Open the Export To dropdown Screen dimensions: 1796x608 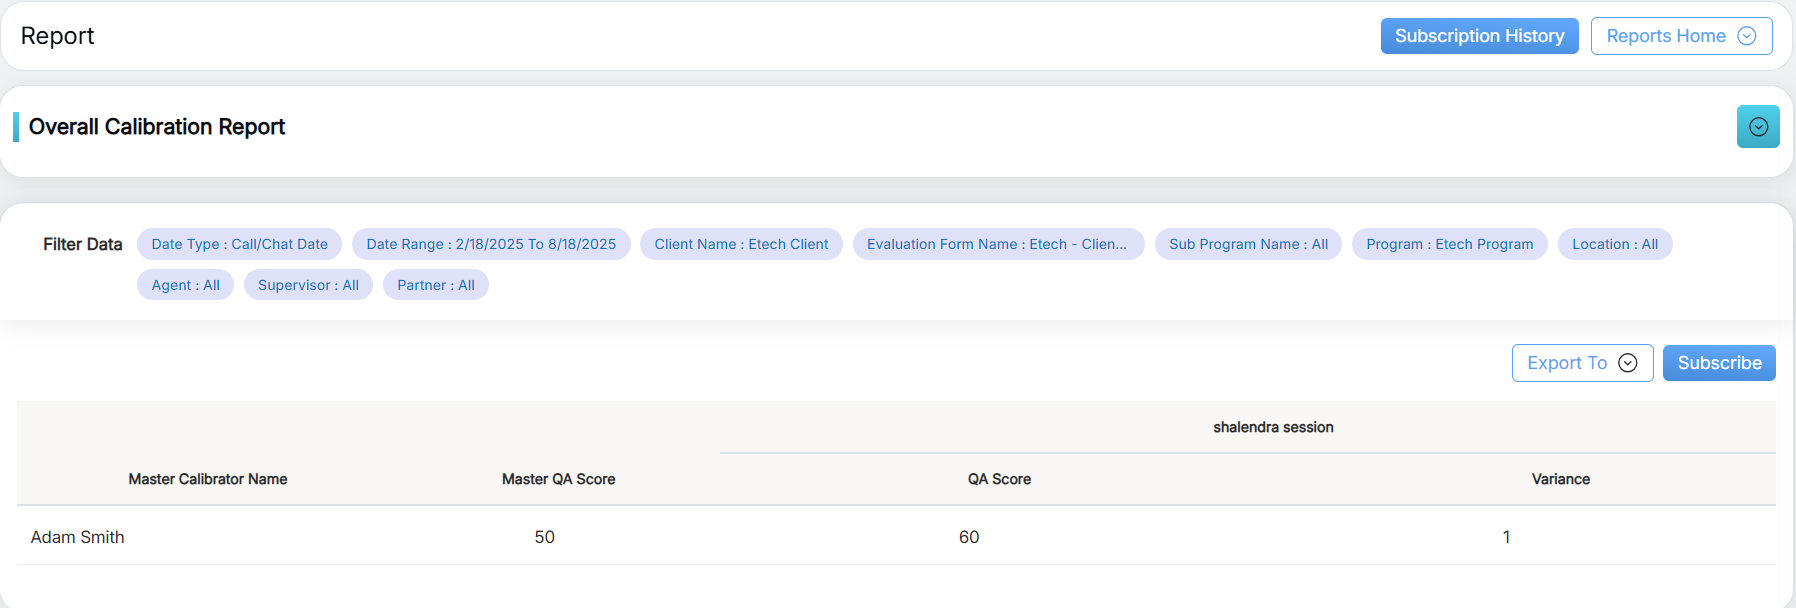click(1581, 363)
